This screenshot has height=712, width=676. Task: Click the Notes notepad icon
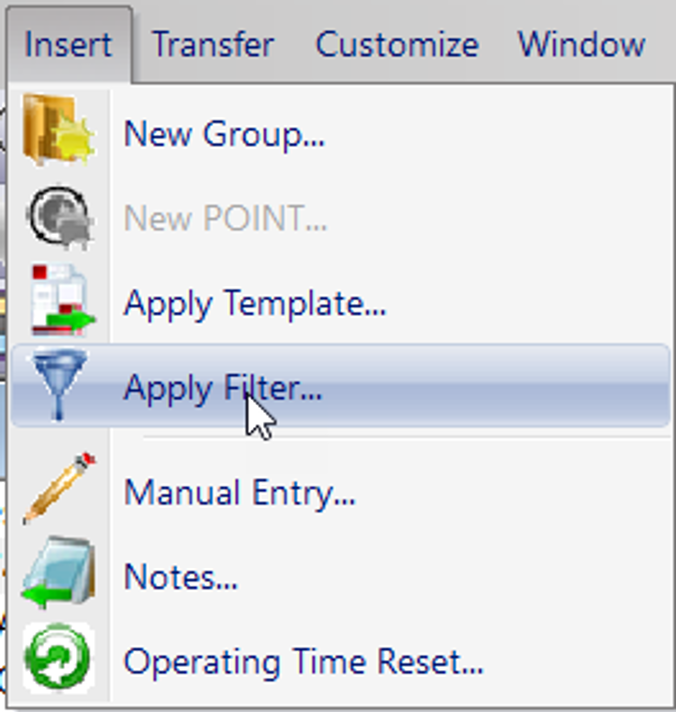59,572
